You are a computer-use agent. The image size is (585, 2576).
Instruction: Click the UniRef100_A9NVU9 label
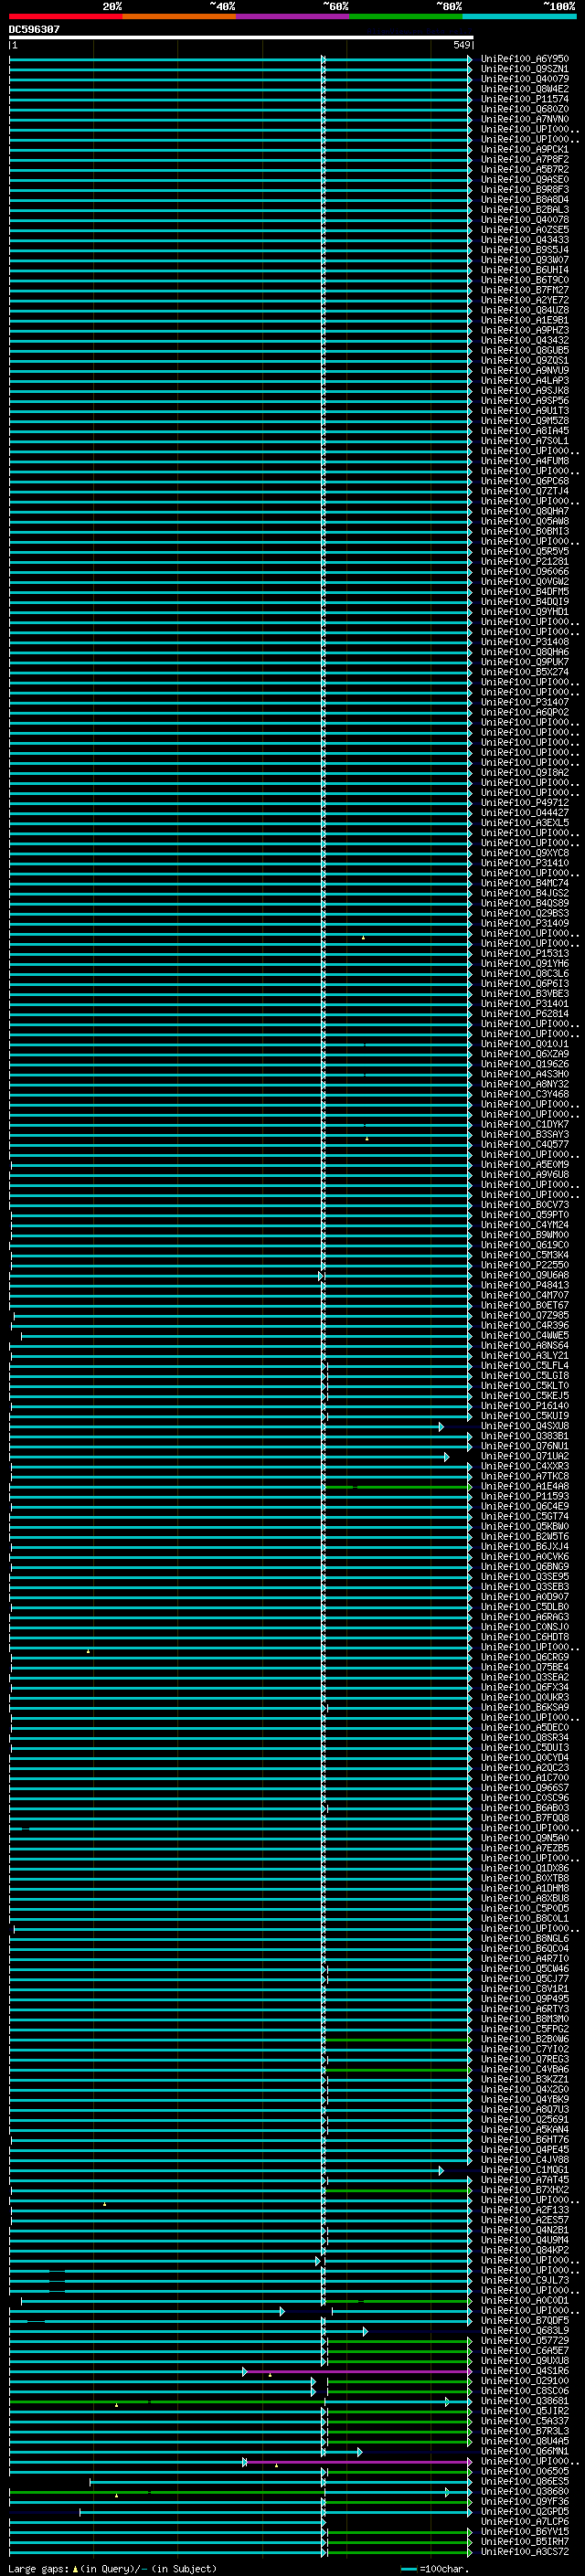[525, 371]
